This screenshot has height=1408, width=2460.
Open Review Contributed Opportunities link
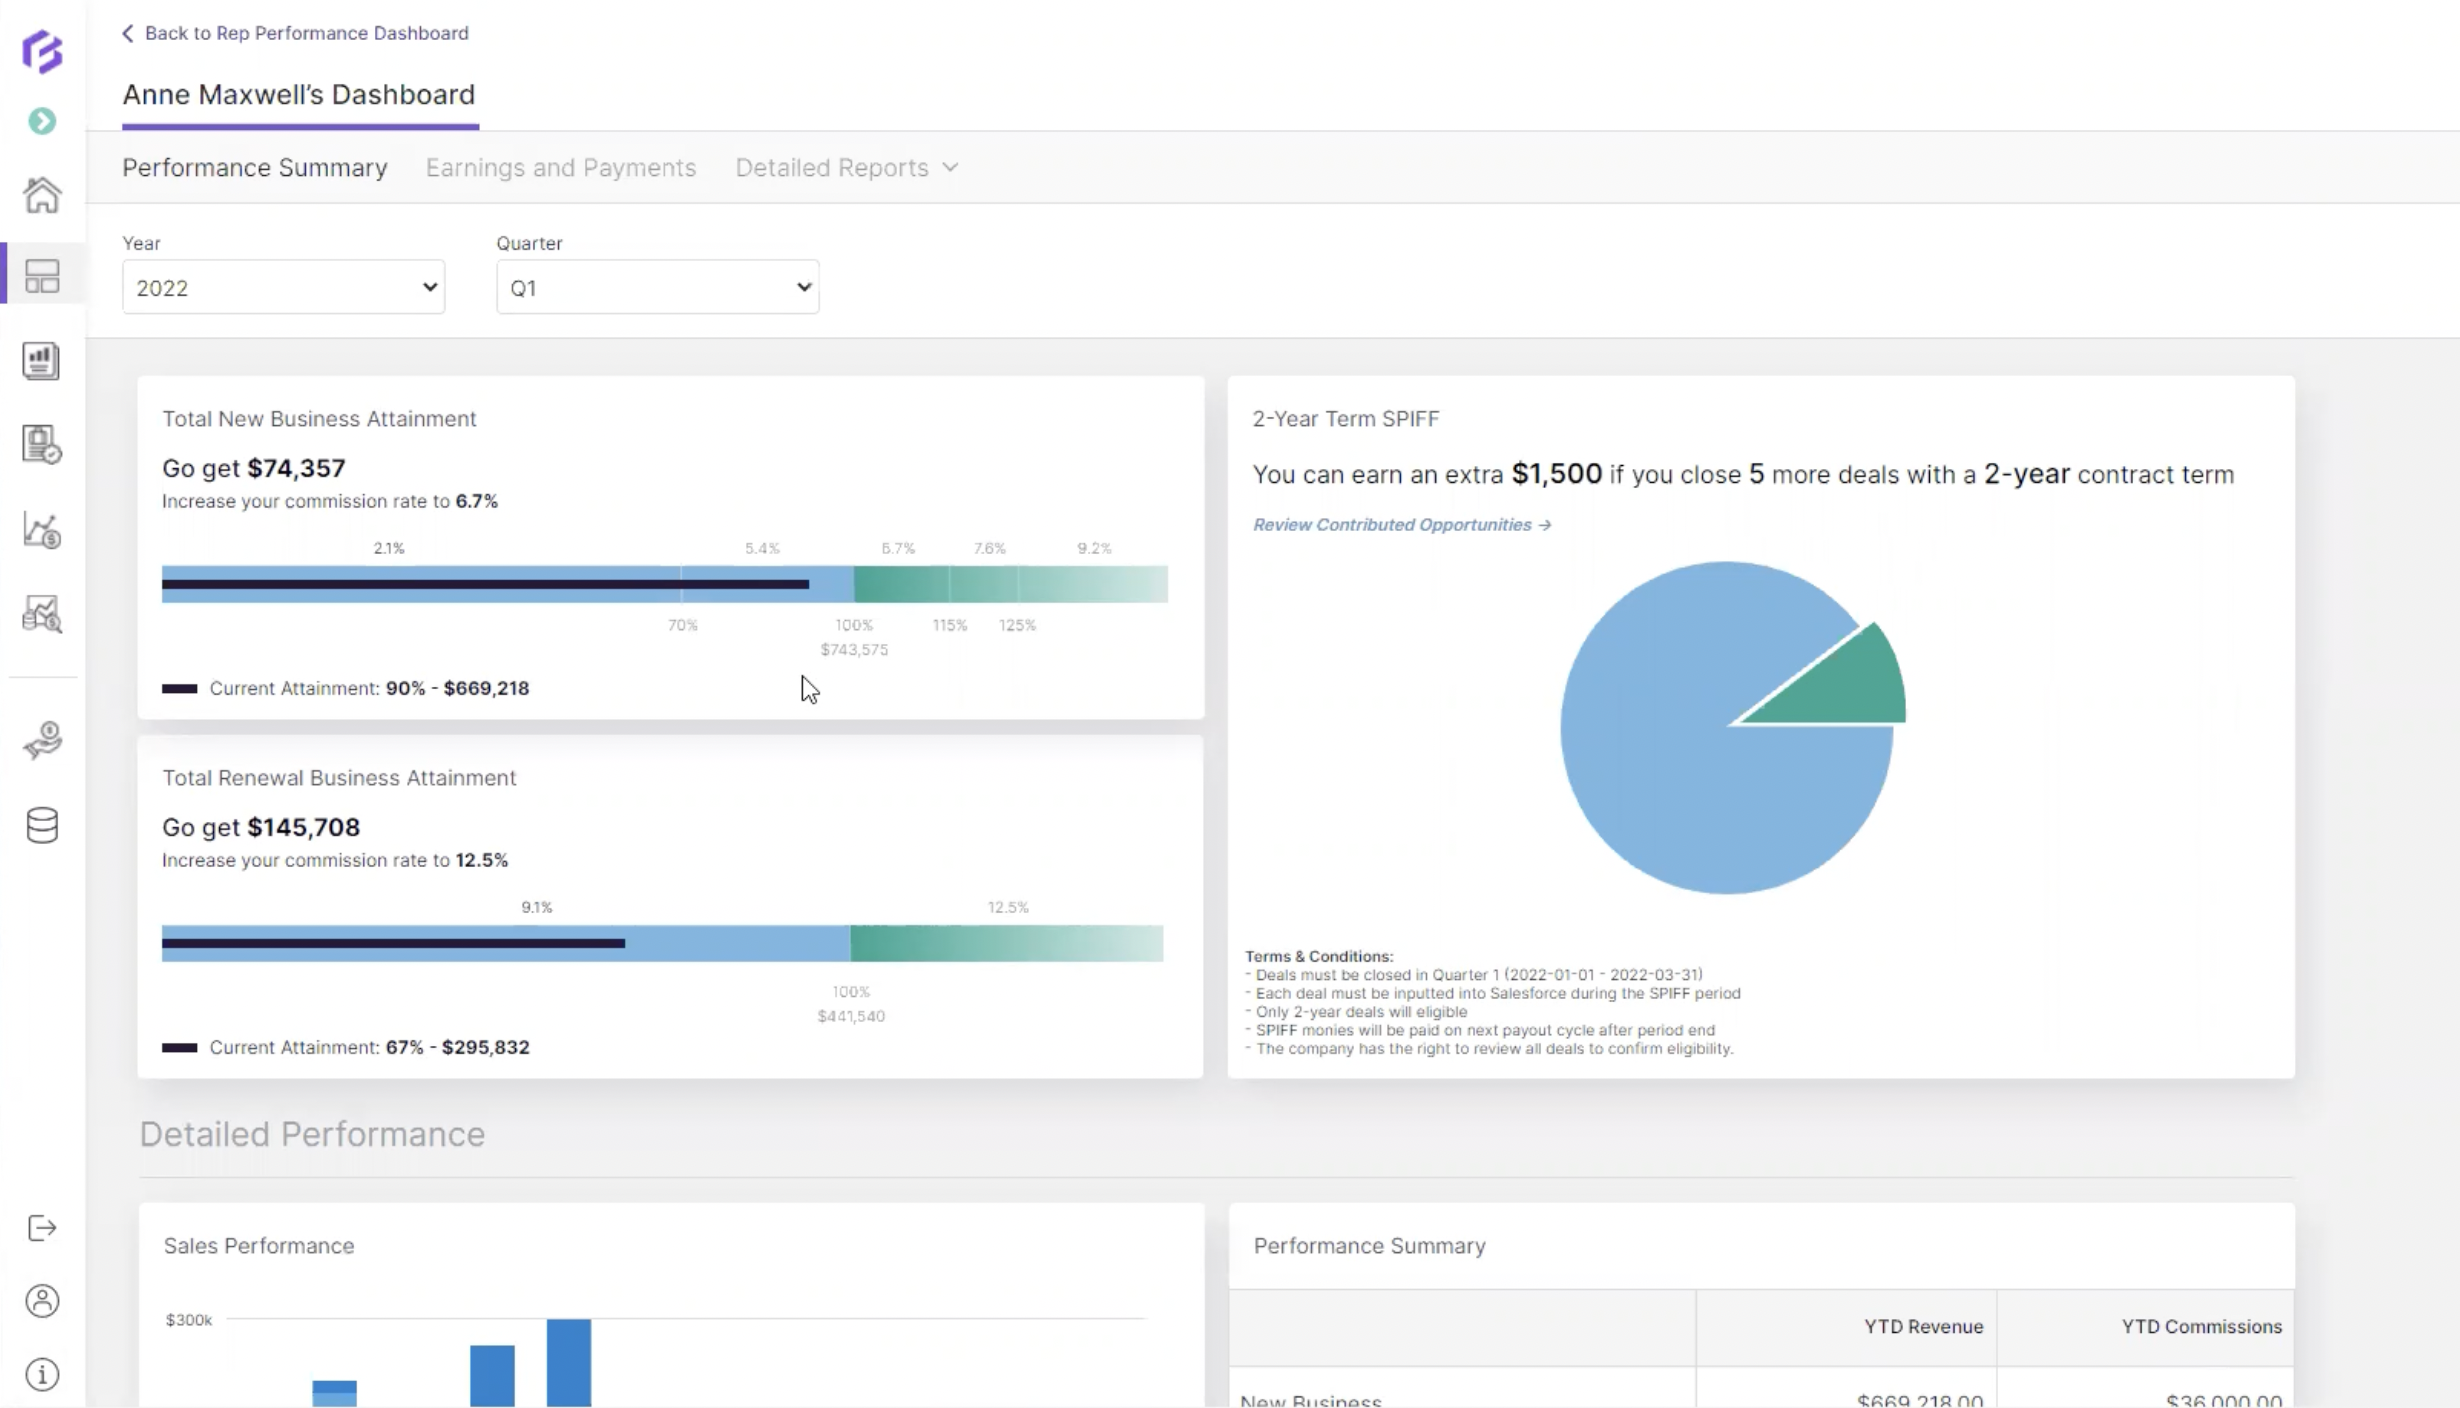point(1400,524)
